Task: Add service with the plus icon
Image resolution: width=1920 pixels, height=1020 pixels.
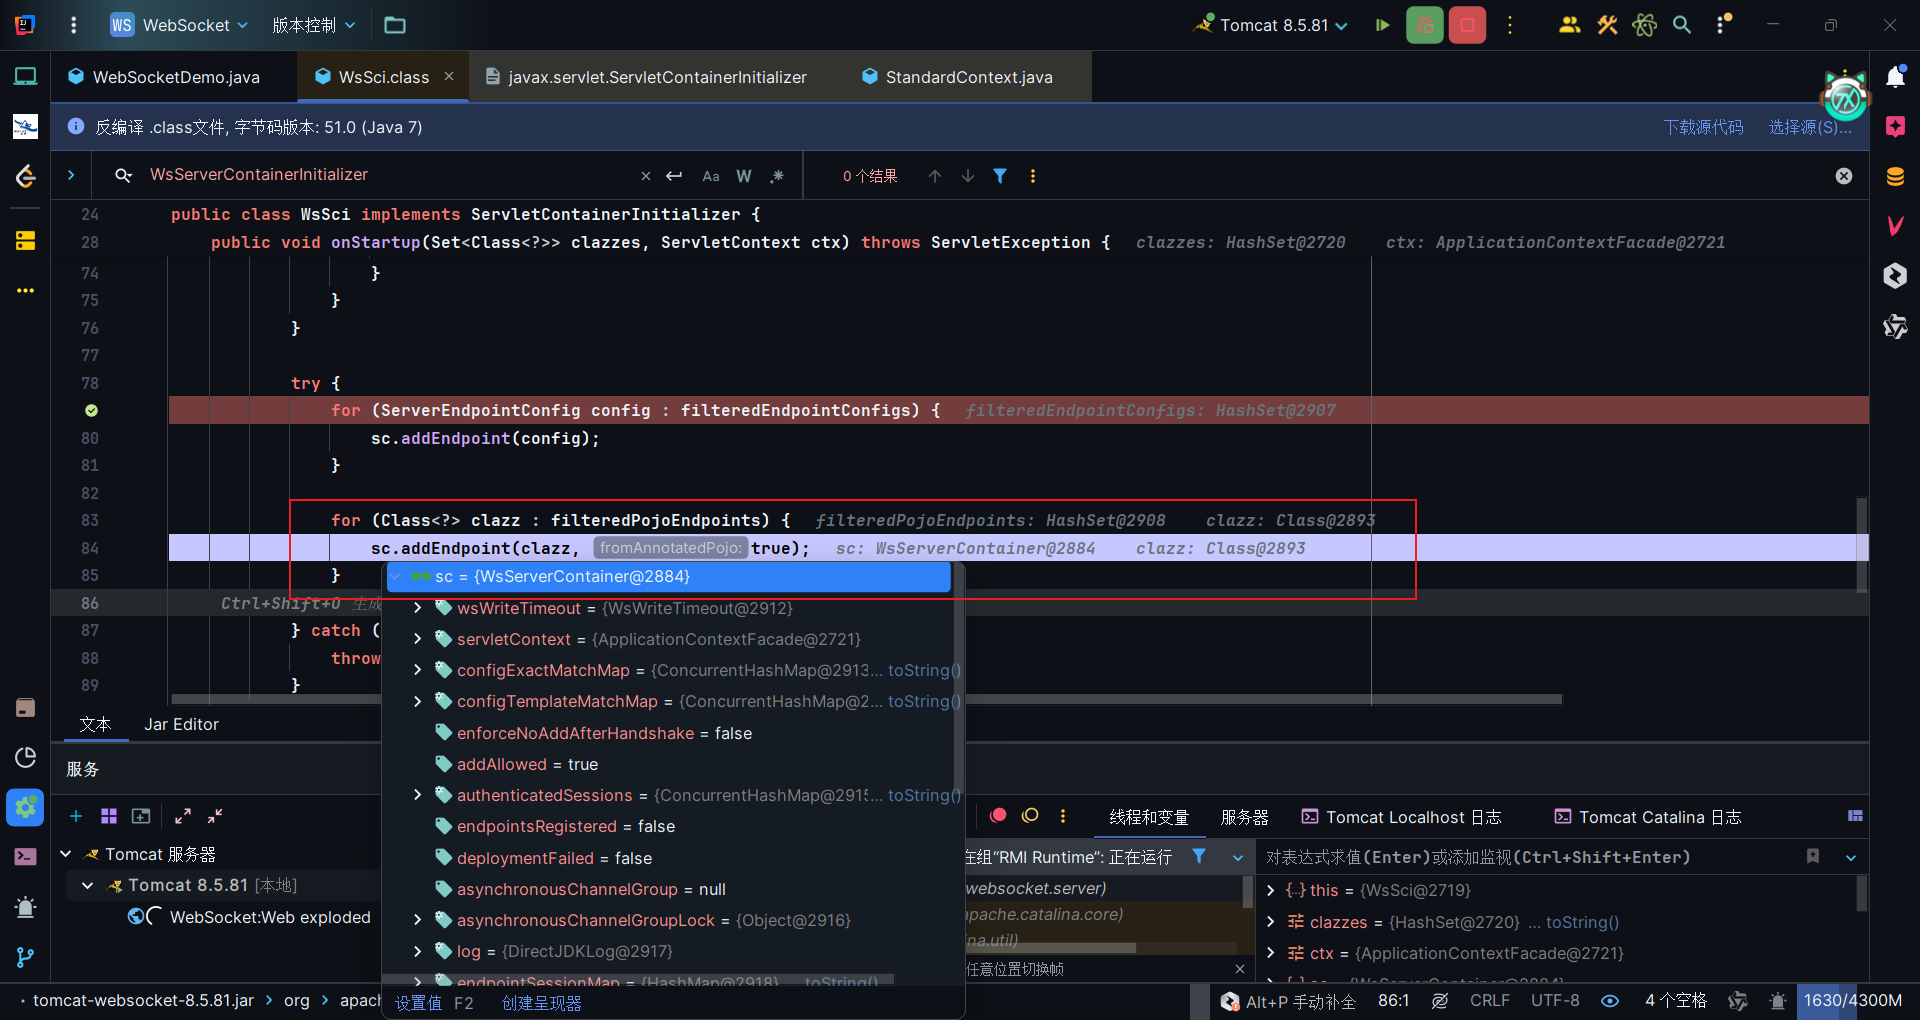Action: click(76, 816)
